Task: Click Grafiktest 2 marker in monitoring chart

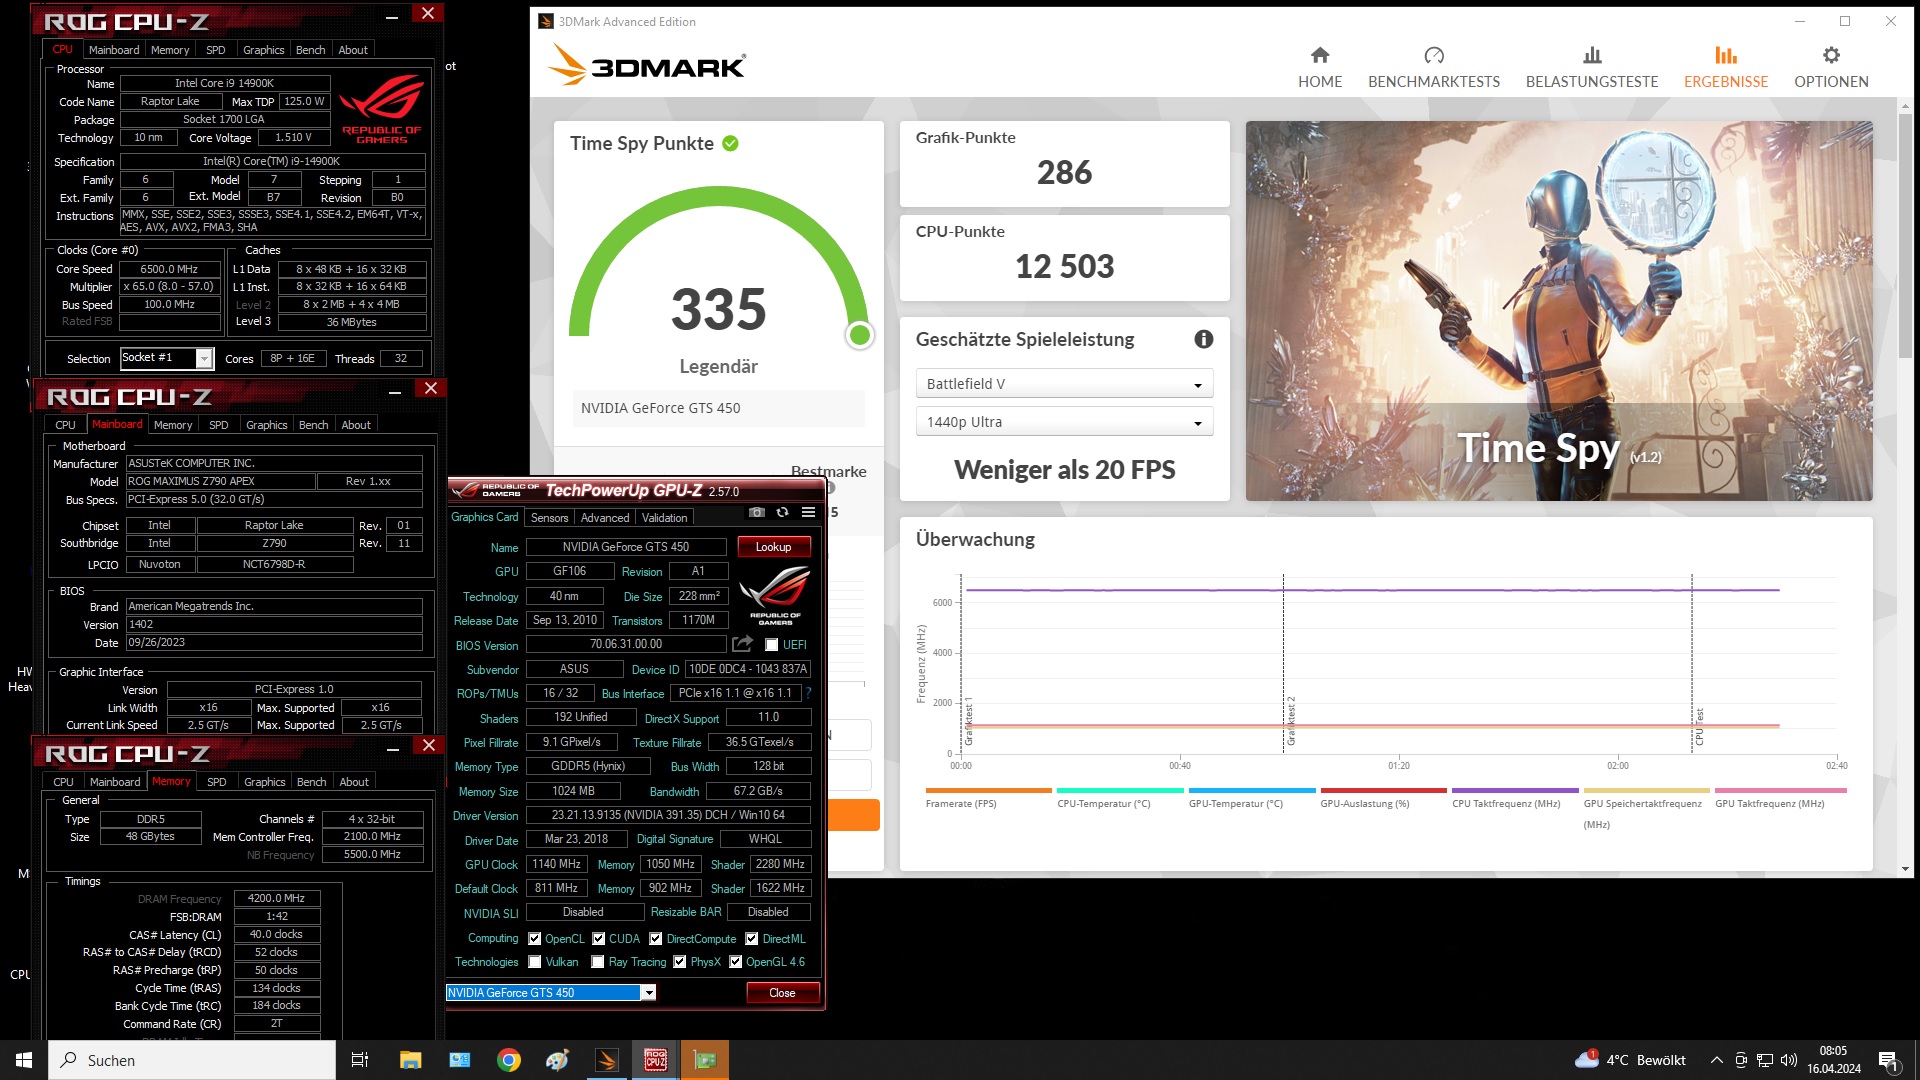Action: (1291, 720)
